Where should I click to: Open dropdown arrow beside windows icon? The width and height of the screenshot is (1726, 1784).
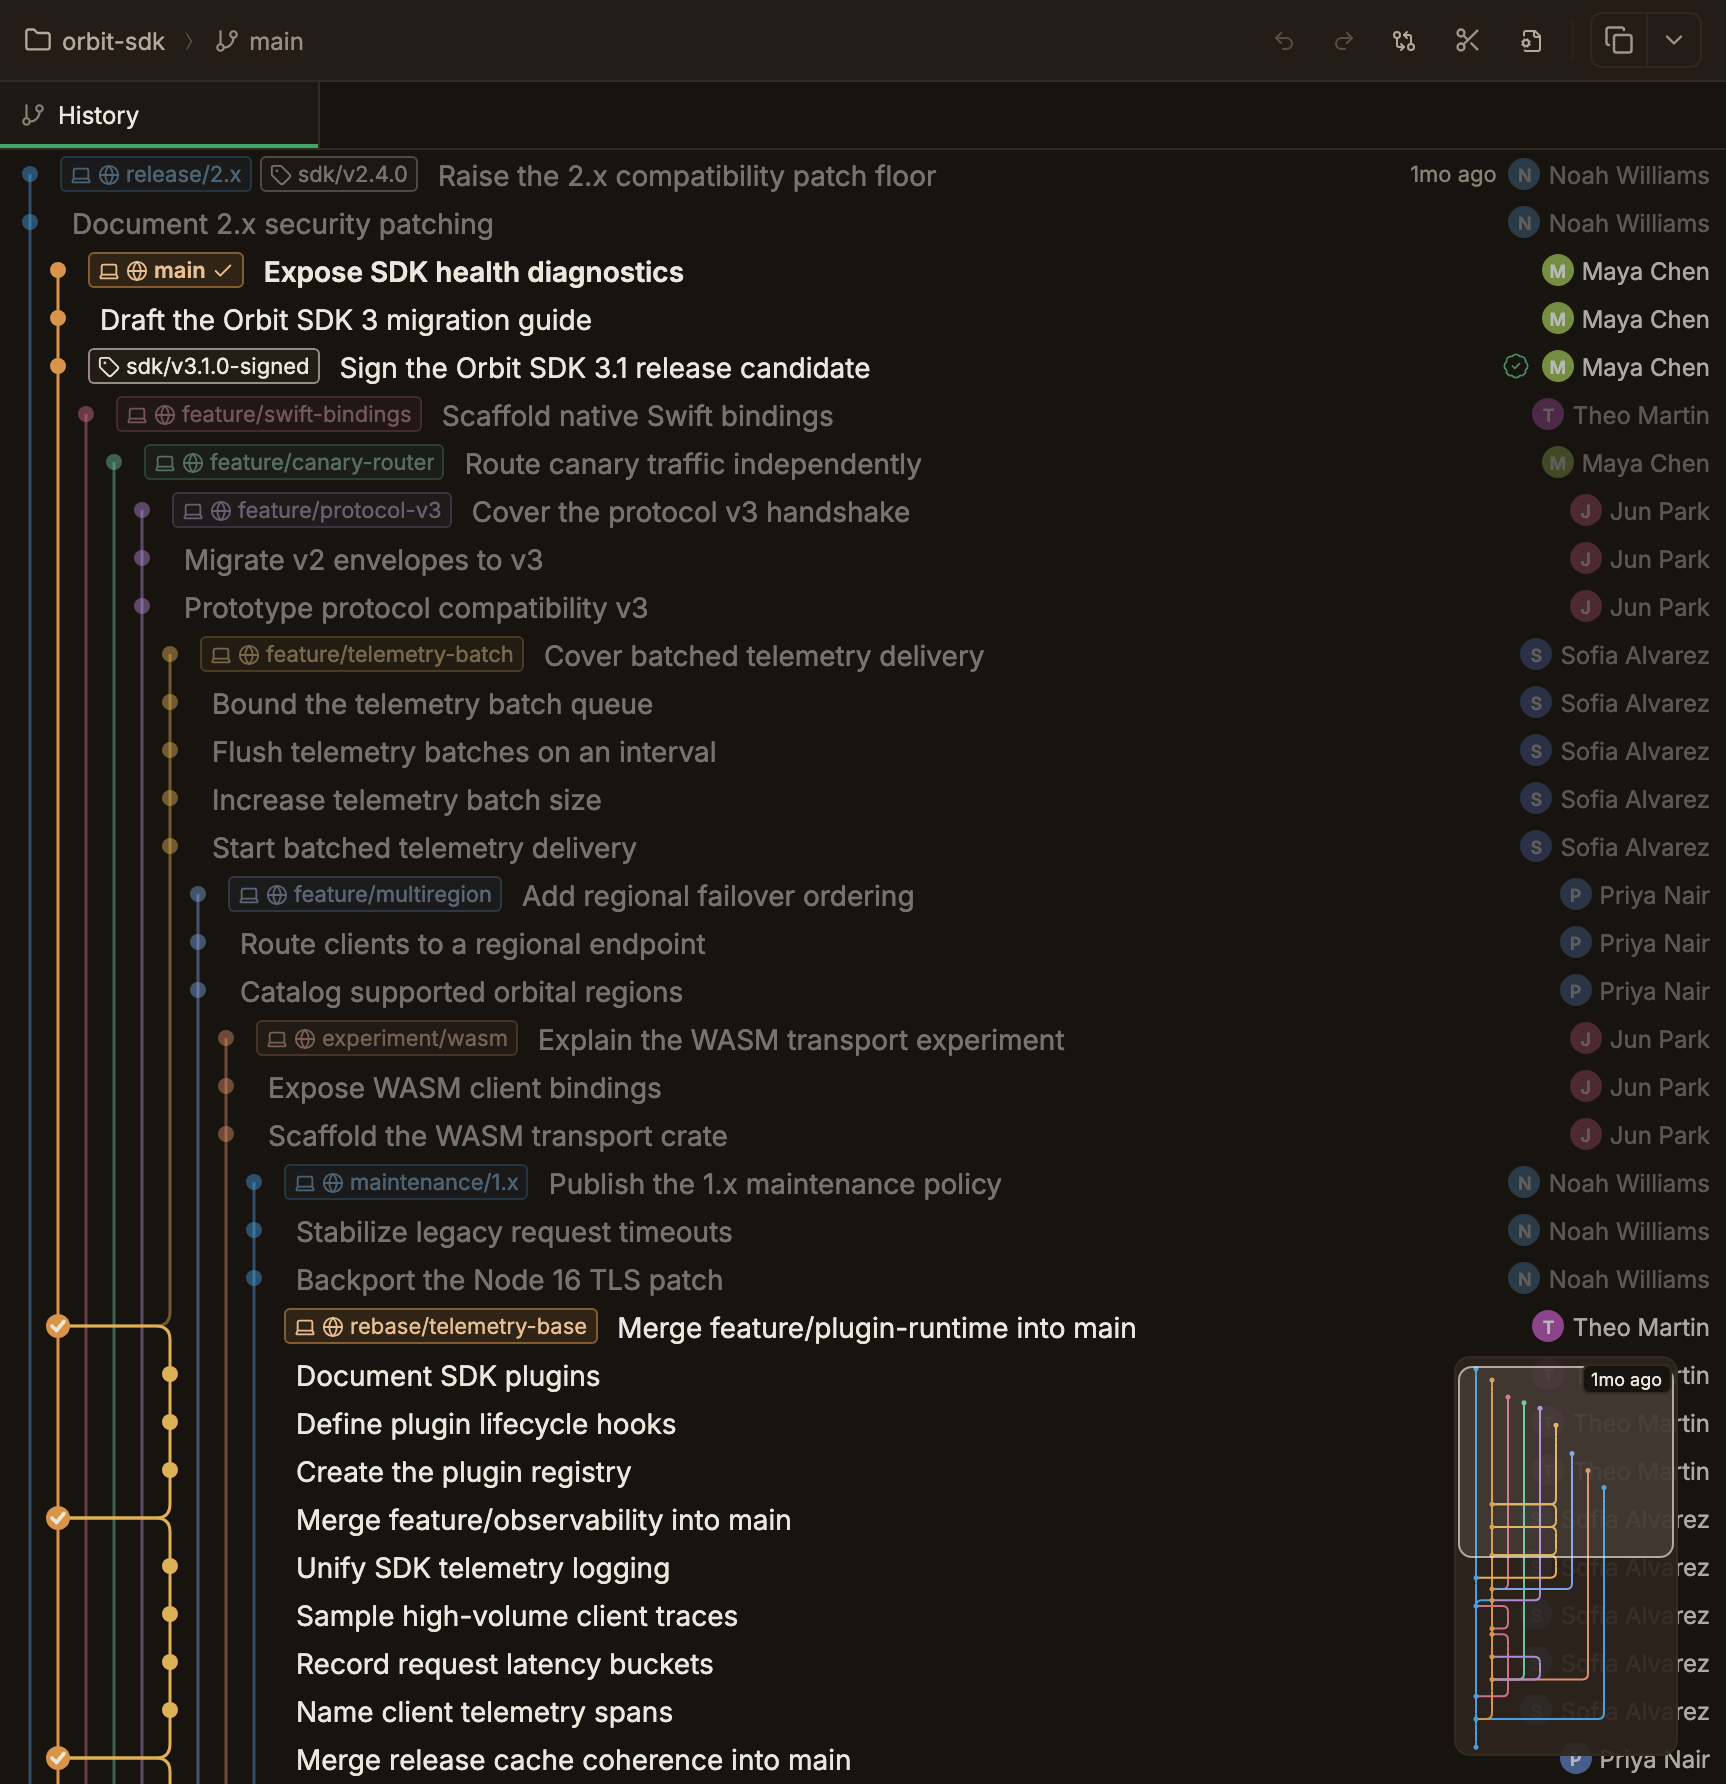point(1674,41)
